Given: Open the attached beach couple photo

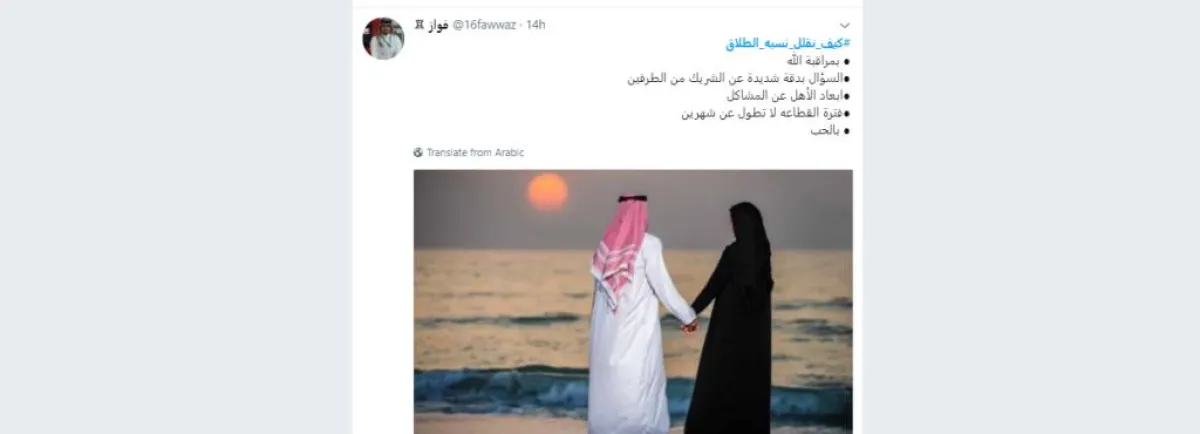Looking at the screenshot, I should (x=633, y=301).
